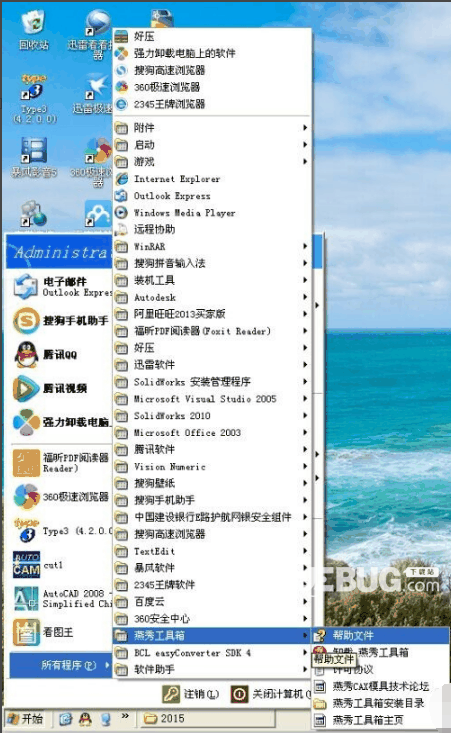Open Outlook Express in the programs list

click(x=213, y=195)
